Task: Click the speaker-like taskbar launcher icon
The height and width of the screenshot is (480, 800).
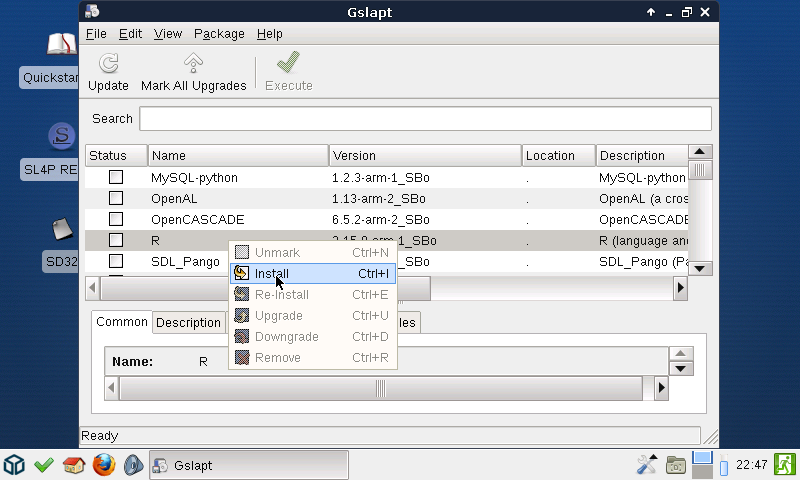Action: tap(133, 465)
